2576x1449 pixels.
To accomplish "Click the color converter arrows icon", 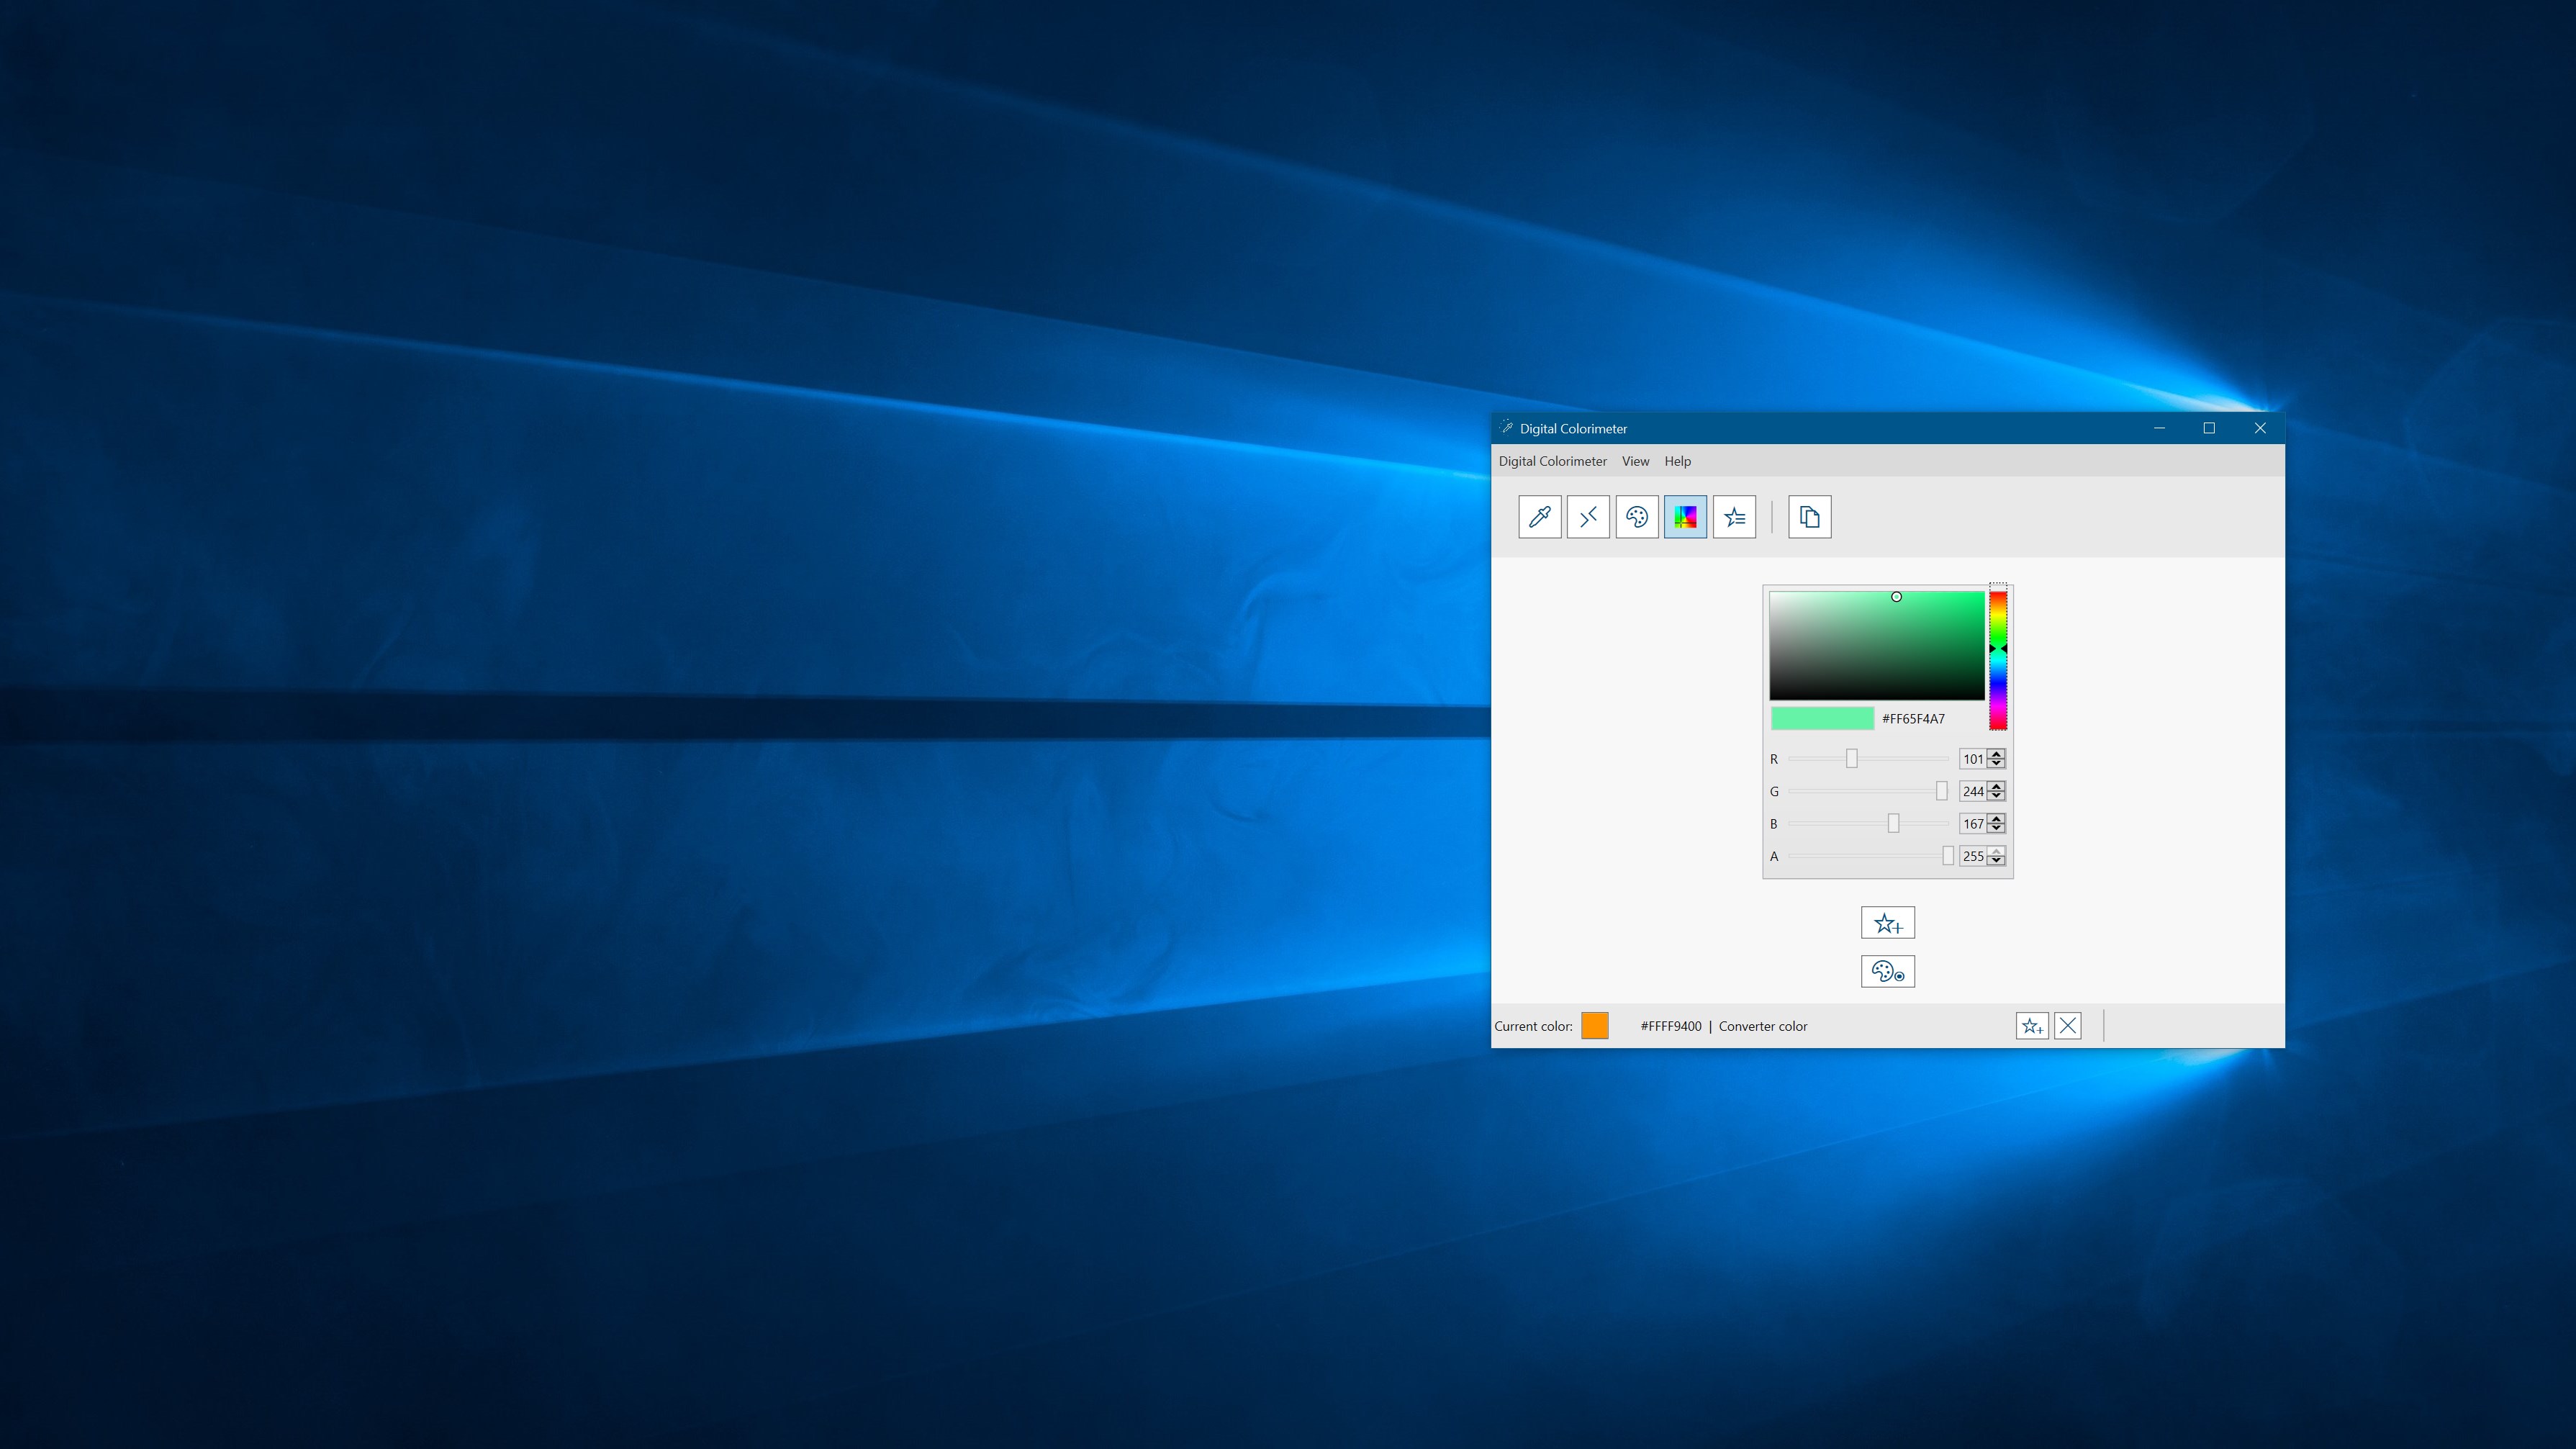I will (1588, 517).
